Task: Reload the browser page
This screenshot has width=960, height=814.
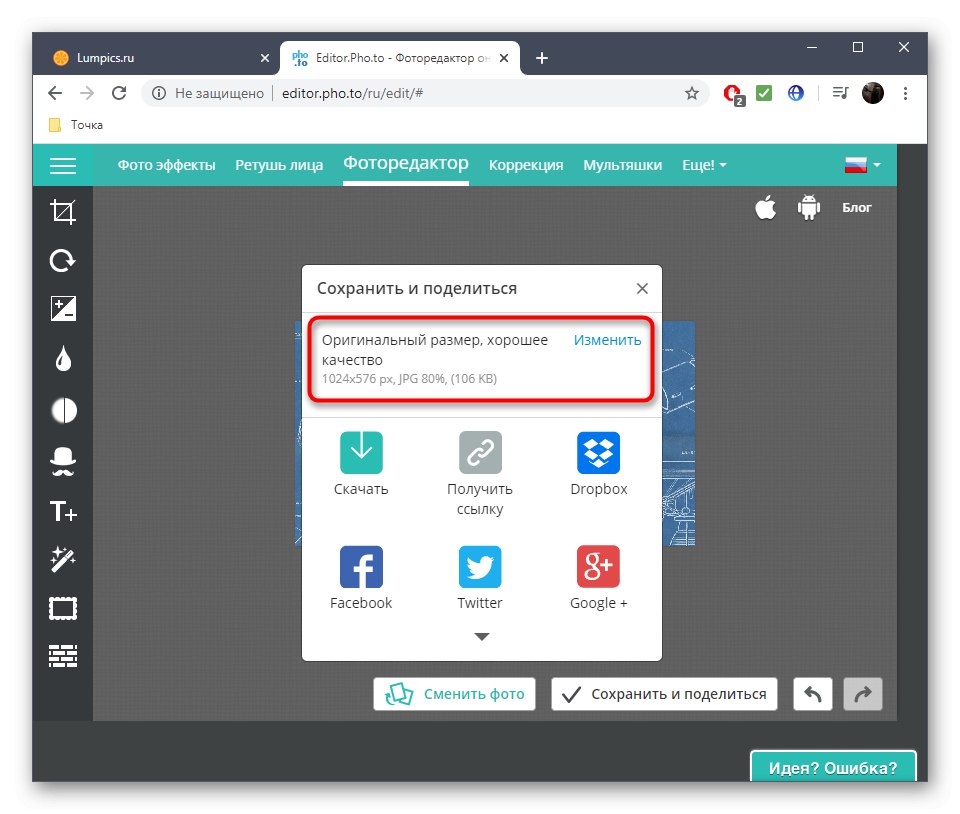Action: (x=119, y=93)
